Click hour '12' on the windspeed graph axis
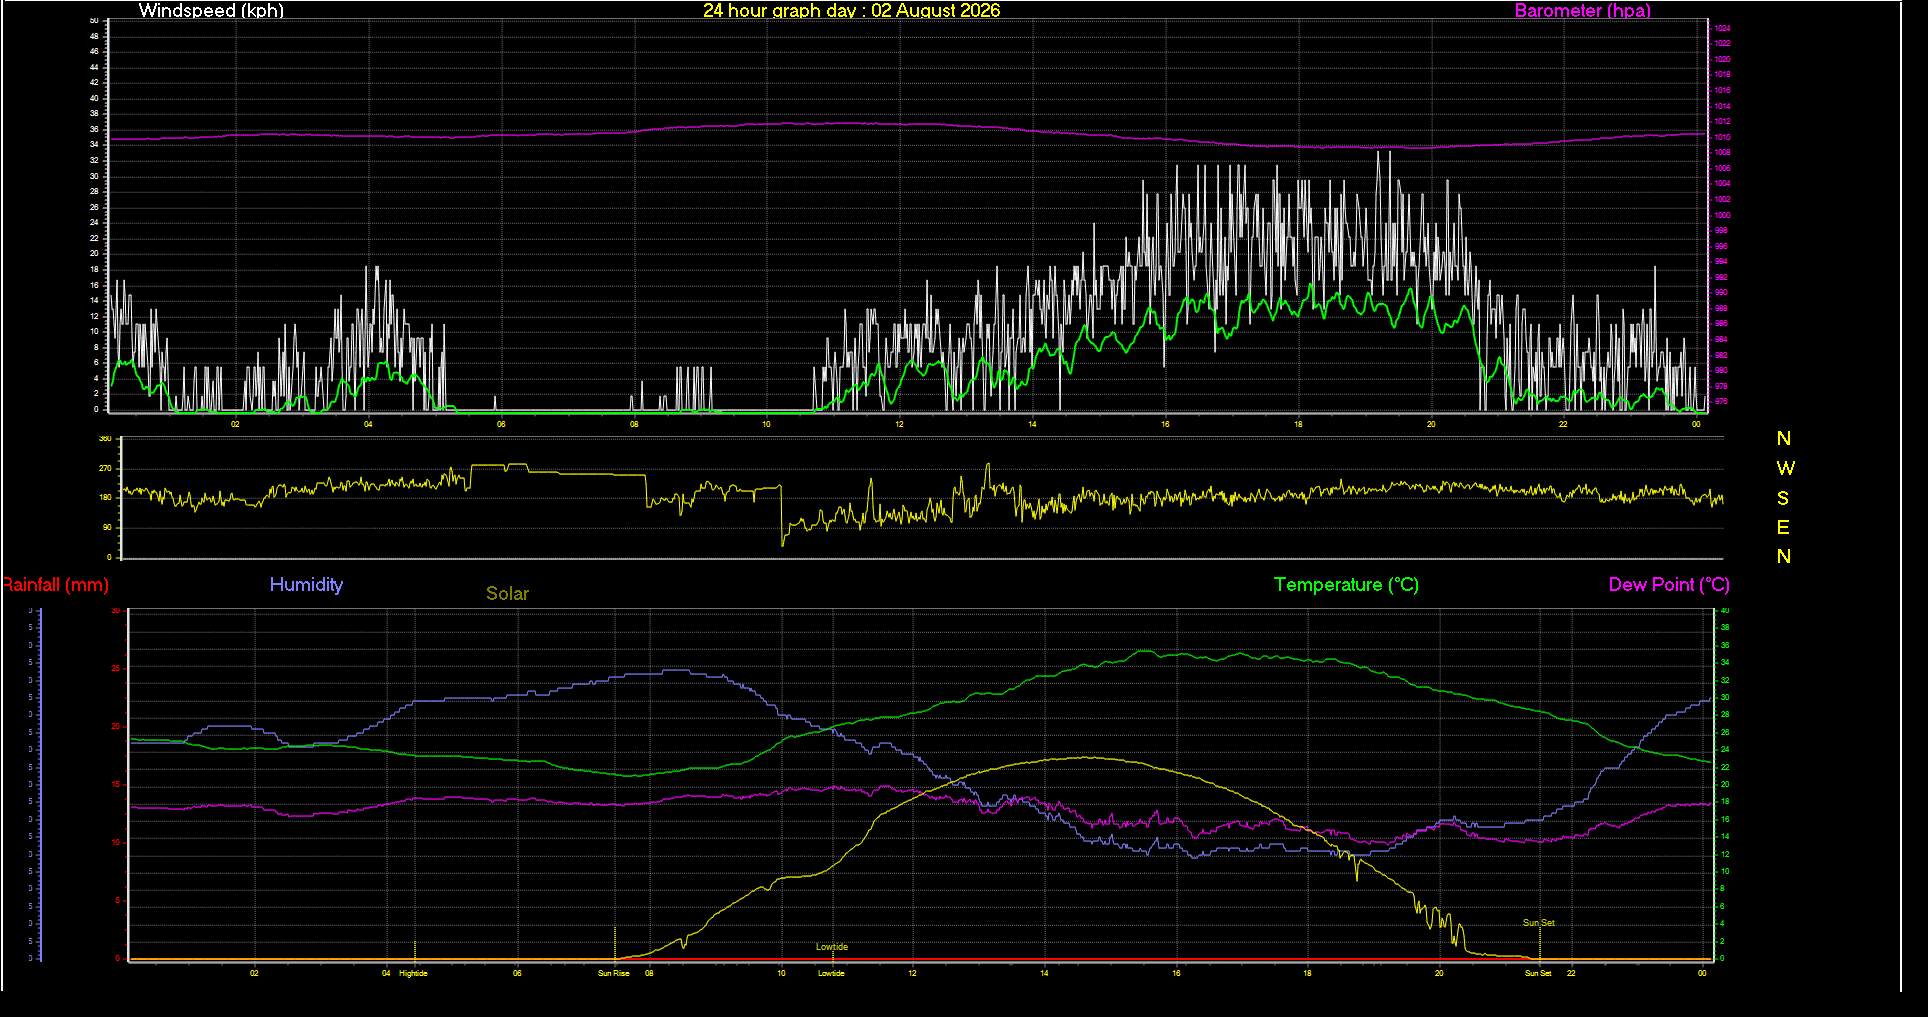The image size is (1928, 1017). pyautogui.click(x=899, y=424)
